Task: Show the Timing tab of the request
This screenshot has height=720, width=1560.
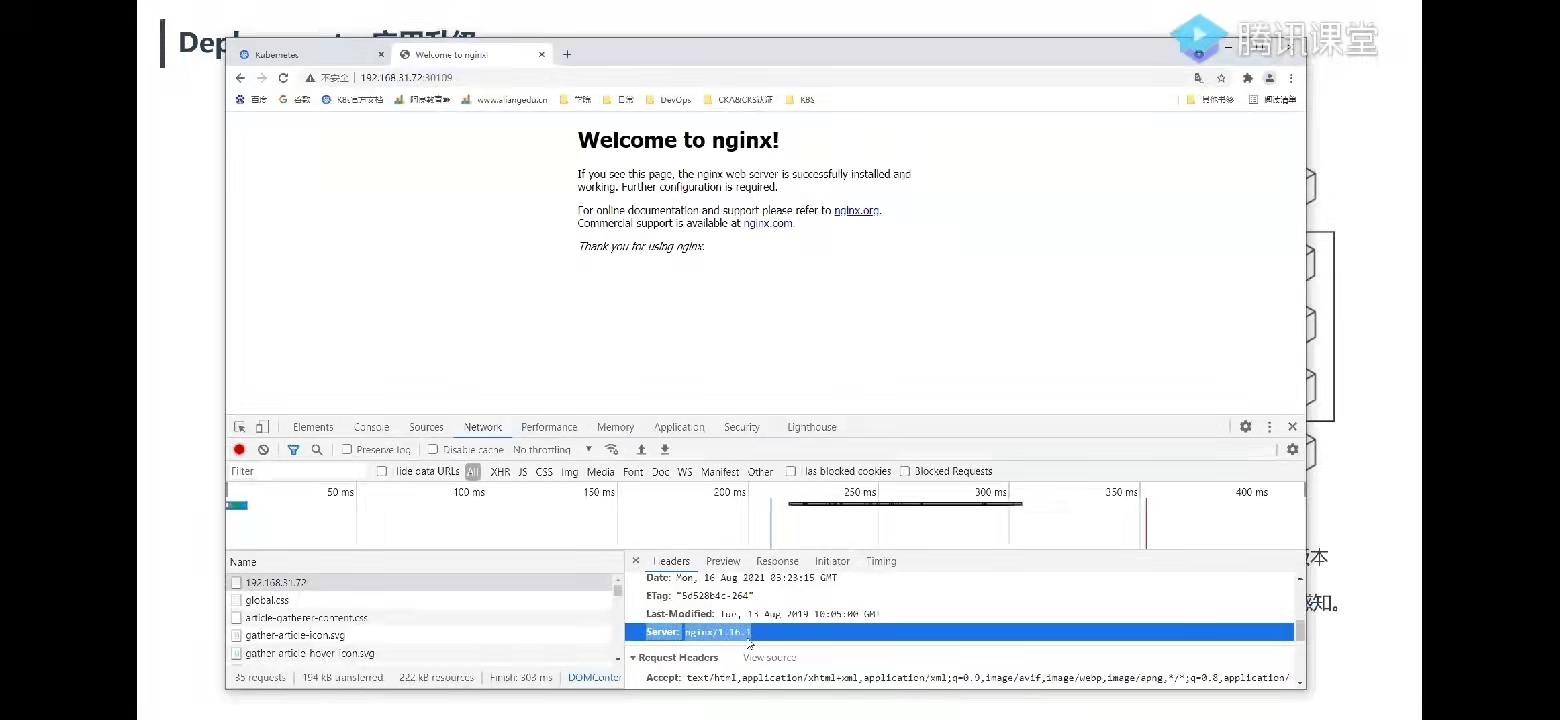Action: [881, 561]
